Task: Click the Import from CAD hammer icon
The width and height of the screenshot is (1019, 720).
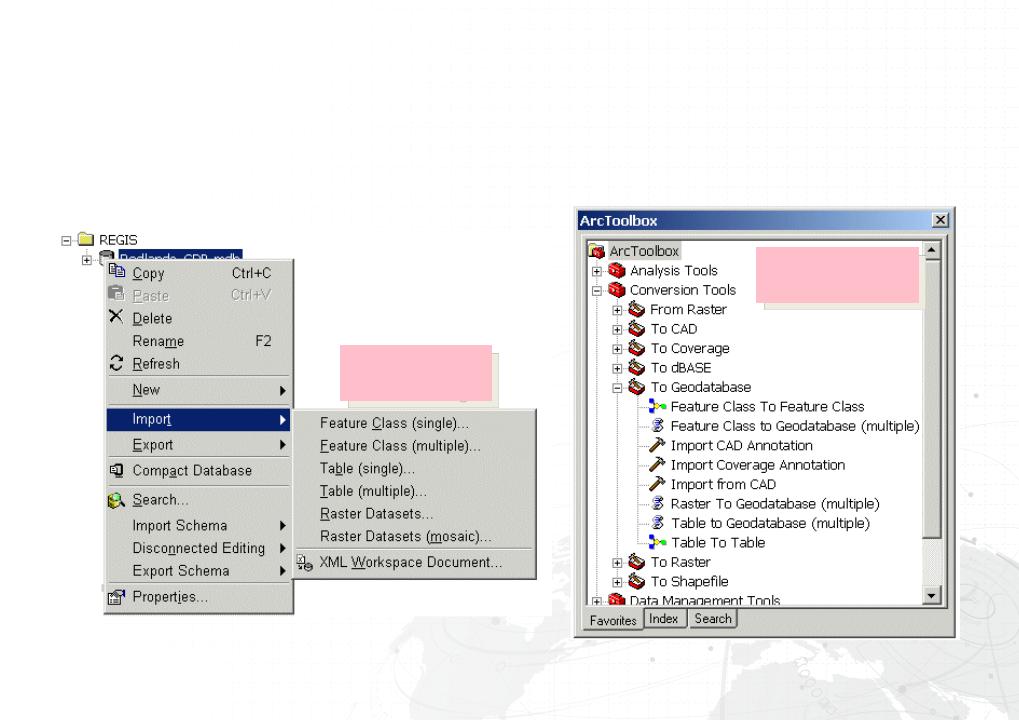Action: point(657,484)
